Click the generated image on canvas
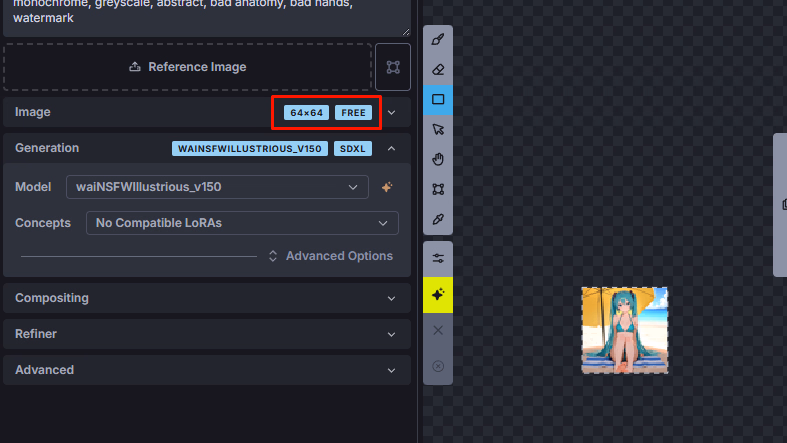787x443 pixels. [625, 330]
